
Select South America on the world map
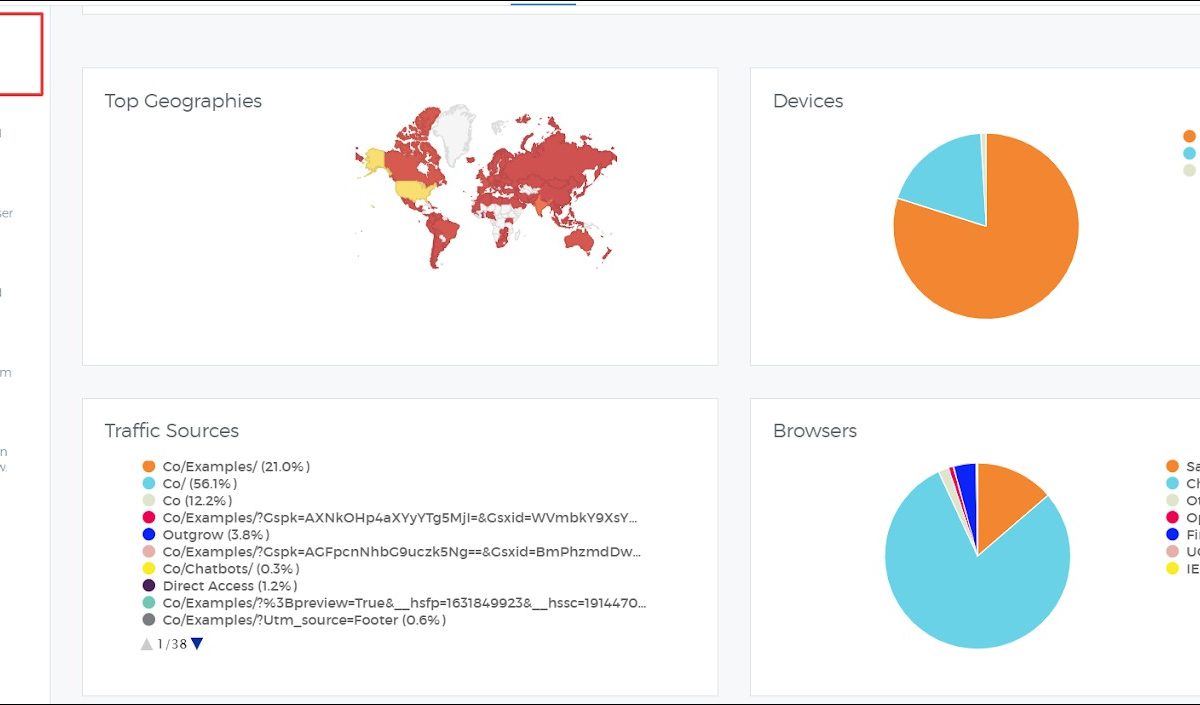[440, 235]
